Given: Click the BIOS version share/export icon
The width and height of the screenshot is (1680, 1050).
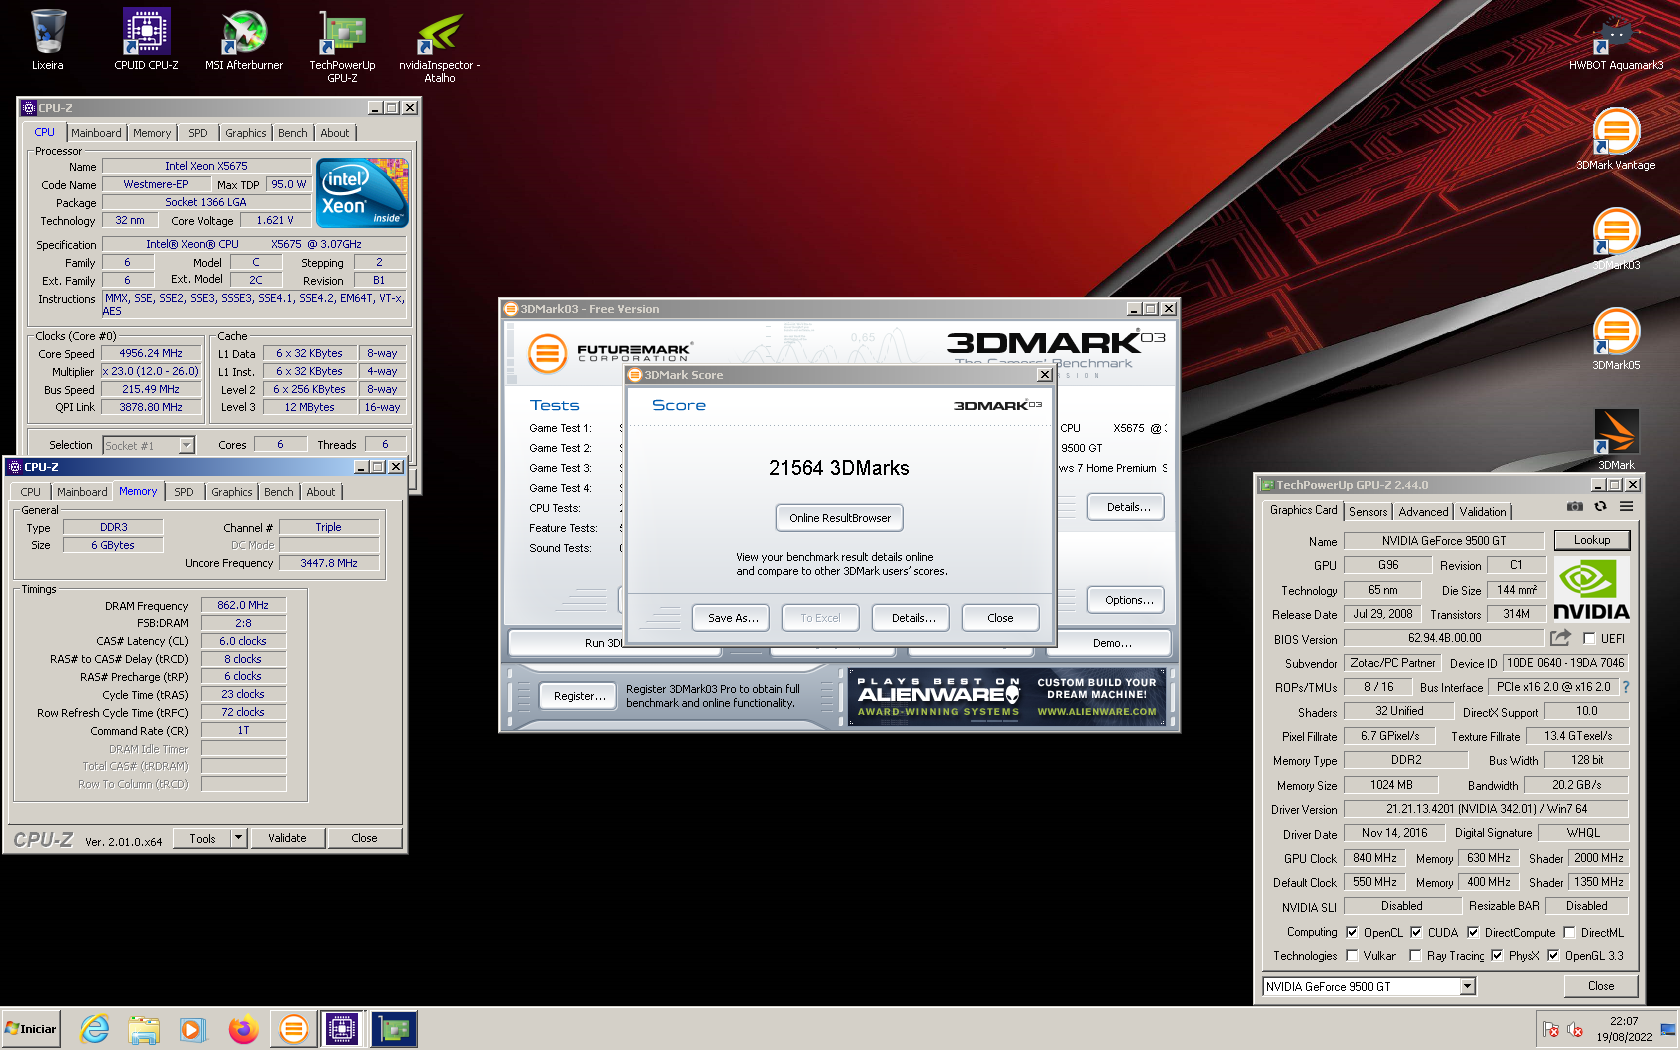Looking at the screenshot, I should pyautogui.click(x=1560, y=638).
